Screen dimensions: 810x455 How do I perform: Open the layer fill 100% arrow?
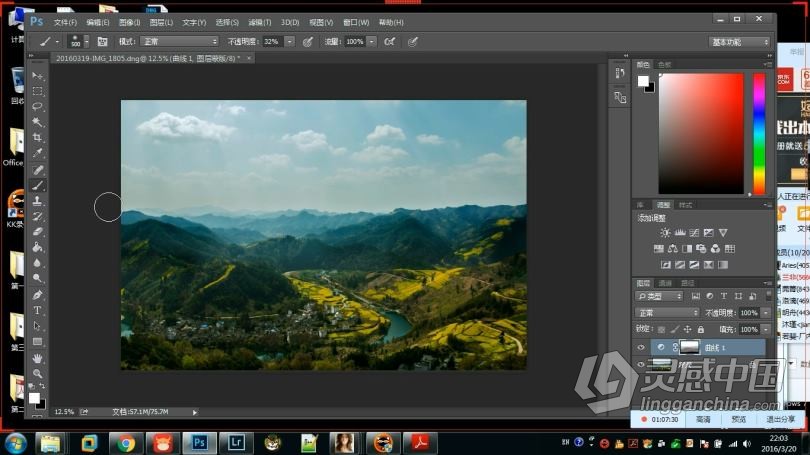pyautogui.click(x=766, y=330)
